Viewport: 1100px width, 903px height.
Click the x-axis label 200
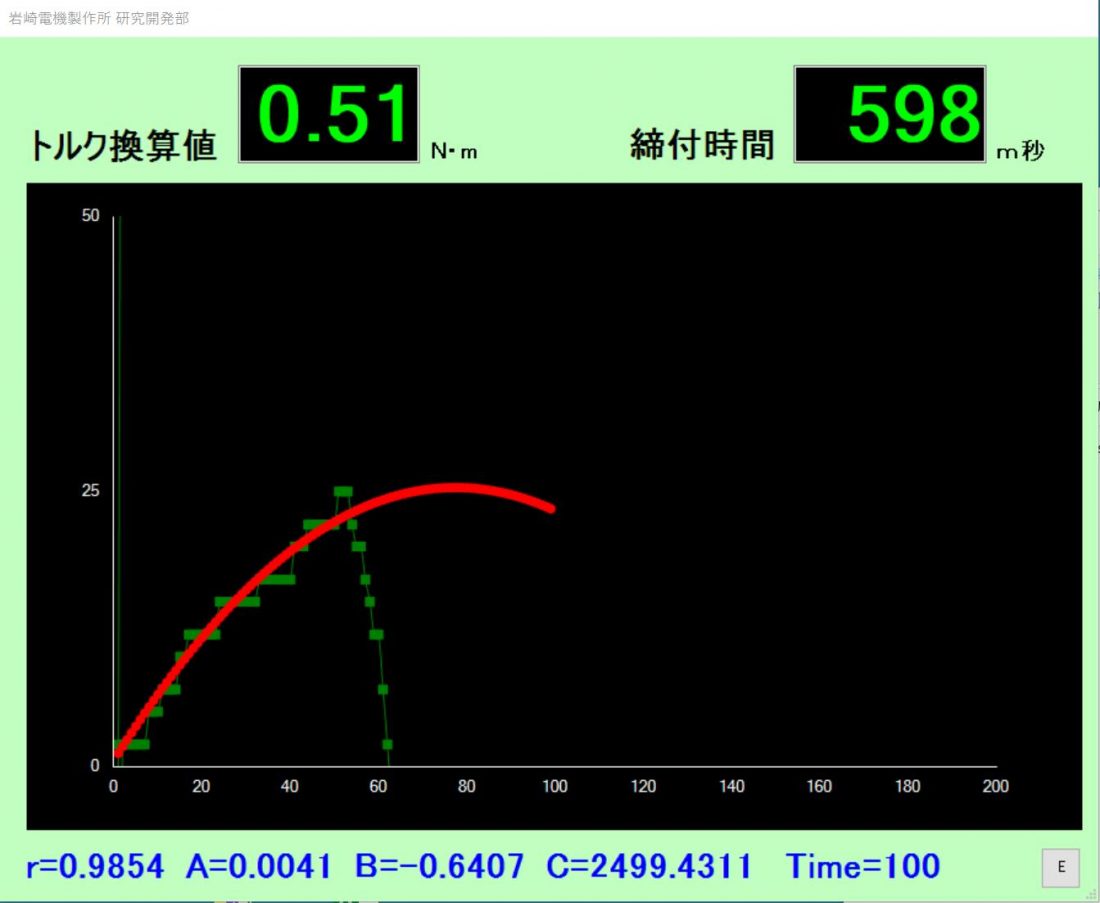995,787
